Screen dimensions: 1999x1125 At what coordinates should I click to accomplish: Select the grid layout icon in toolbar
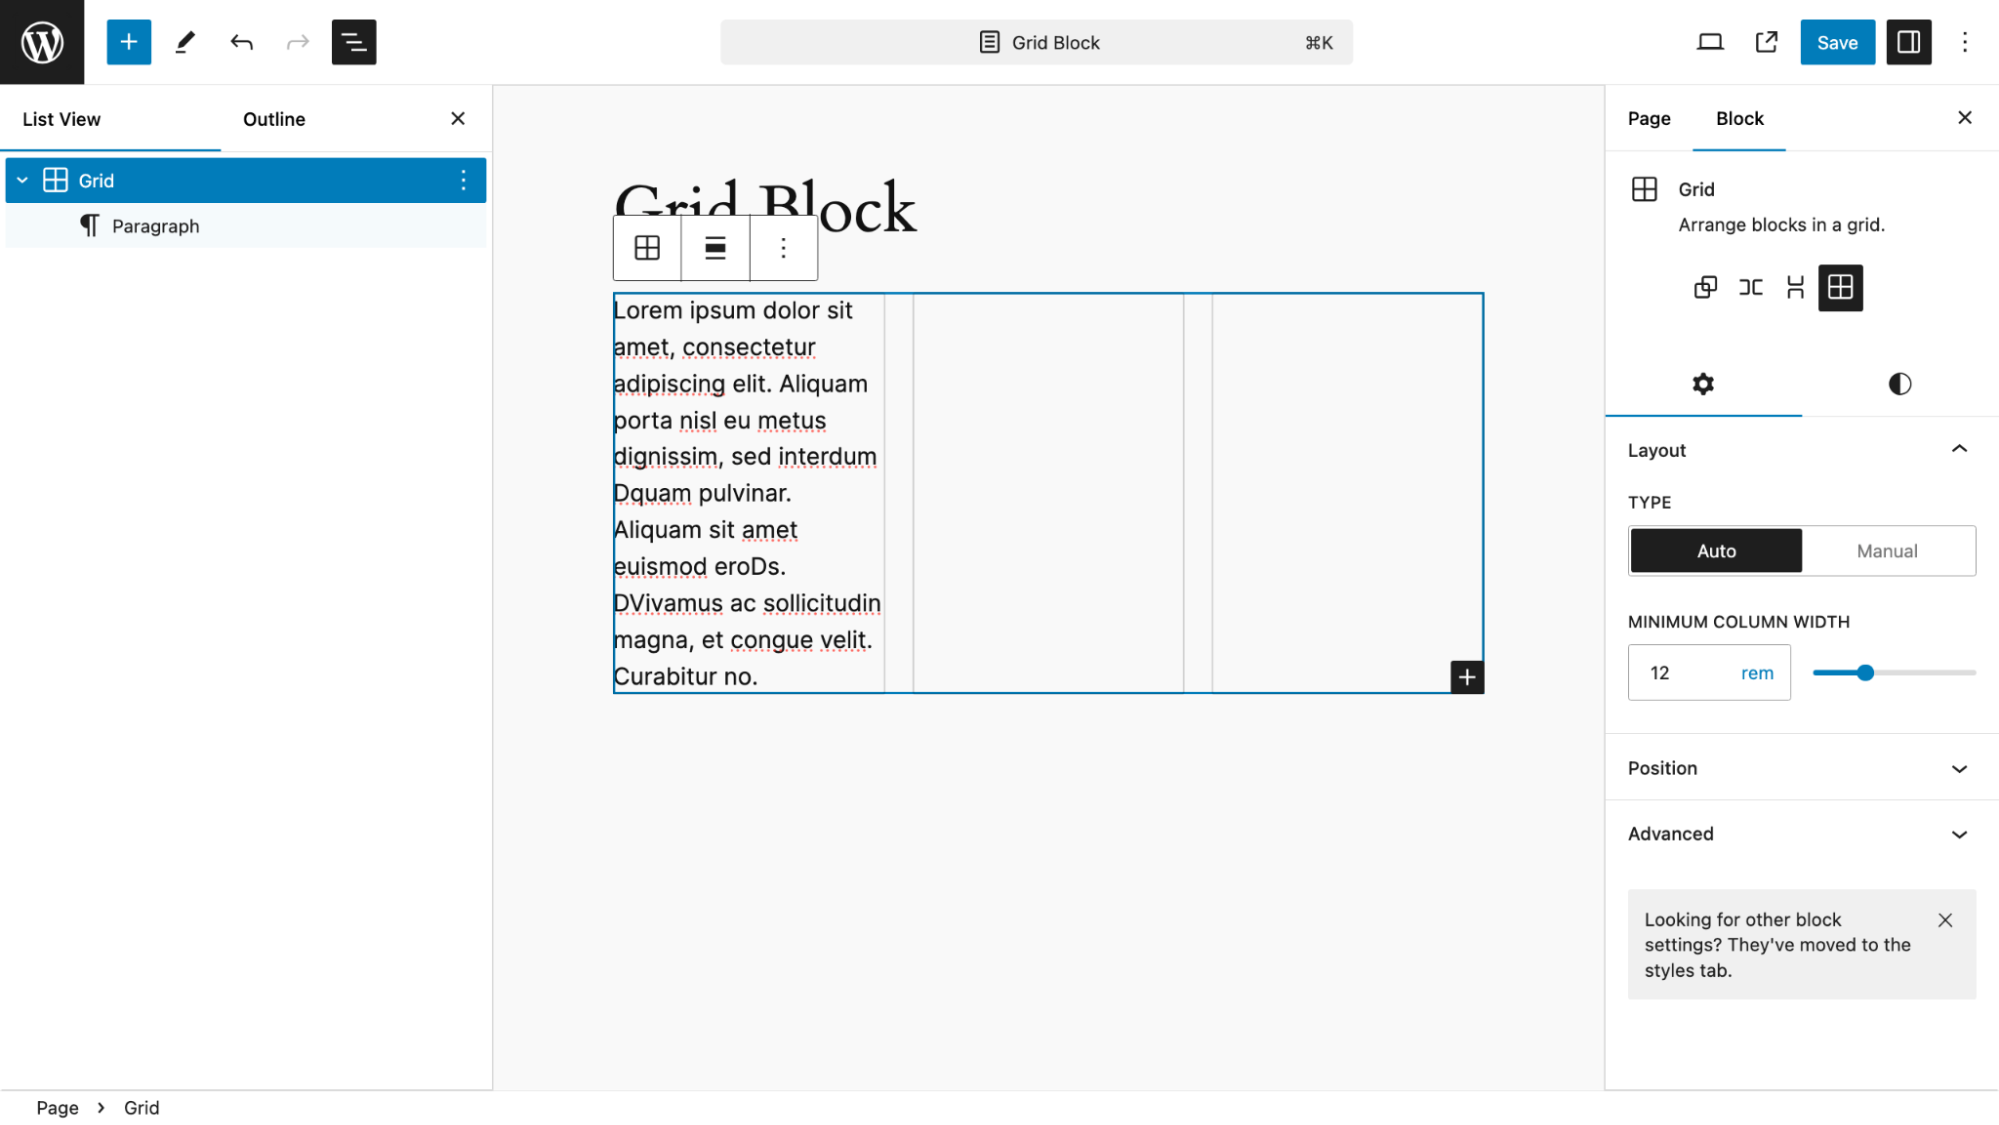(x=647, y=247)
